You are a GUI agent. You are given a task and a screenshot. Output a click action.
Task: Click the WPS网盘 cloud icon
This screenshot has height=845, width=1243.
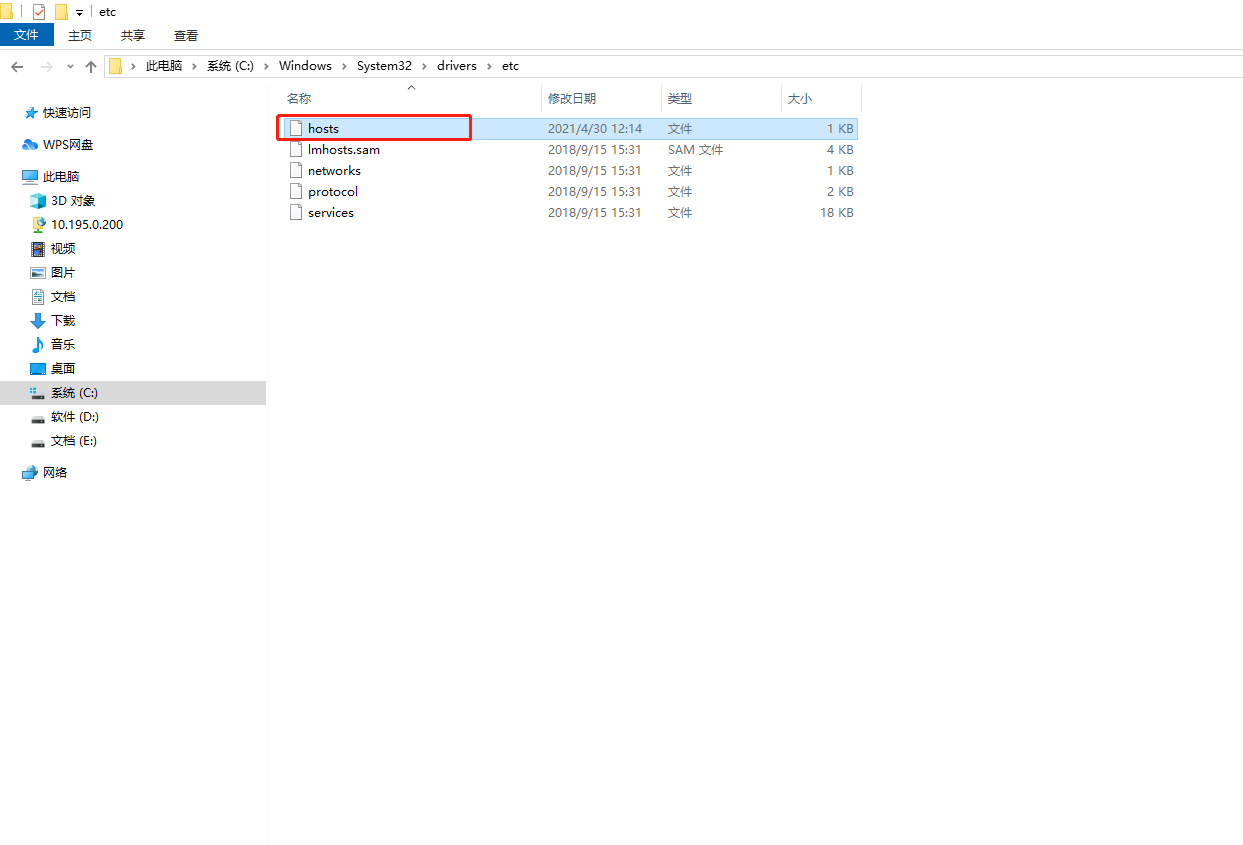[30, 145]
